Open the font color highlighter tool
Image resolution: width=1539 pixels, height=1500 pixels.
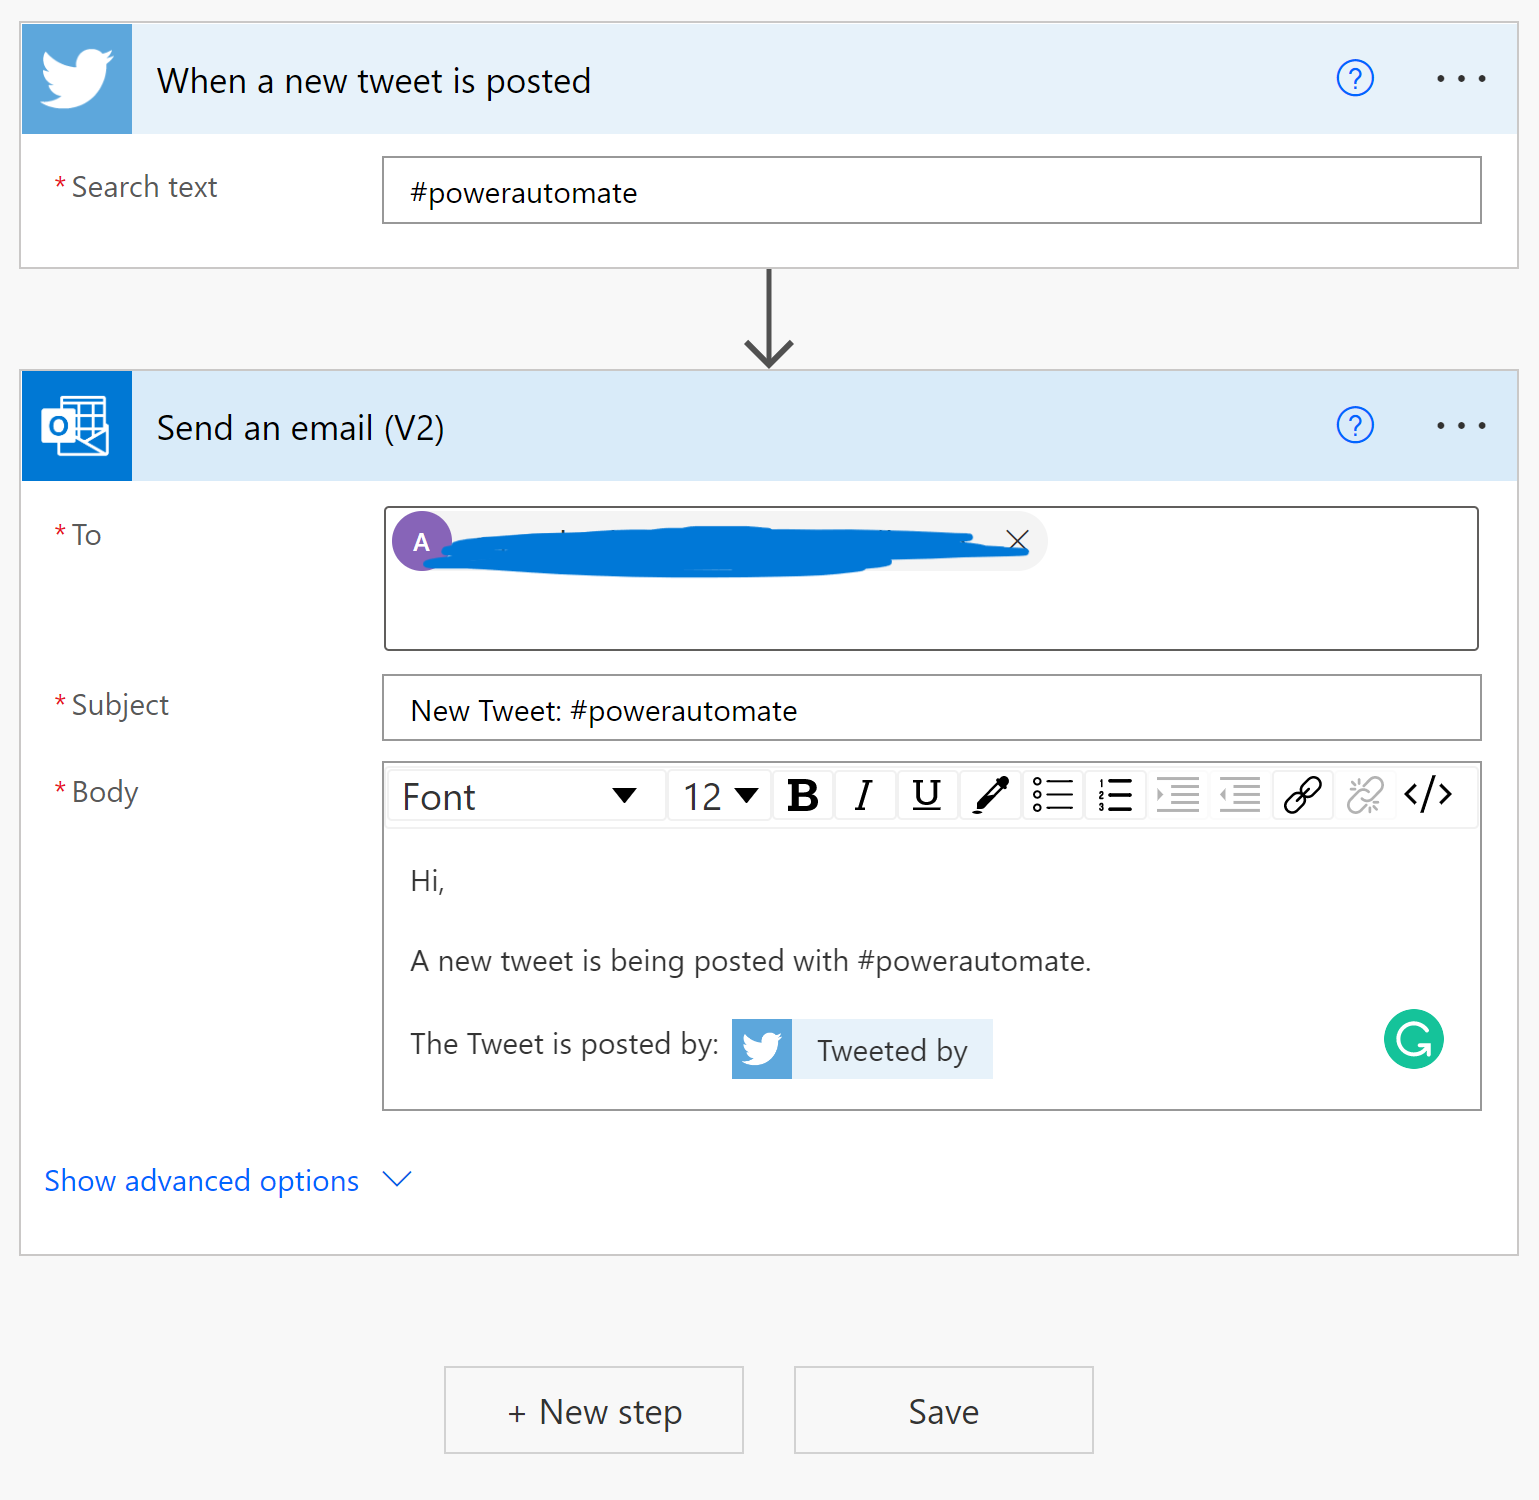tap(990, 796)
